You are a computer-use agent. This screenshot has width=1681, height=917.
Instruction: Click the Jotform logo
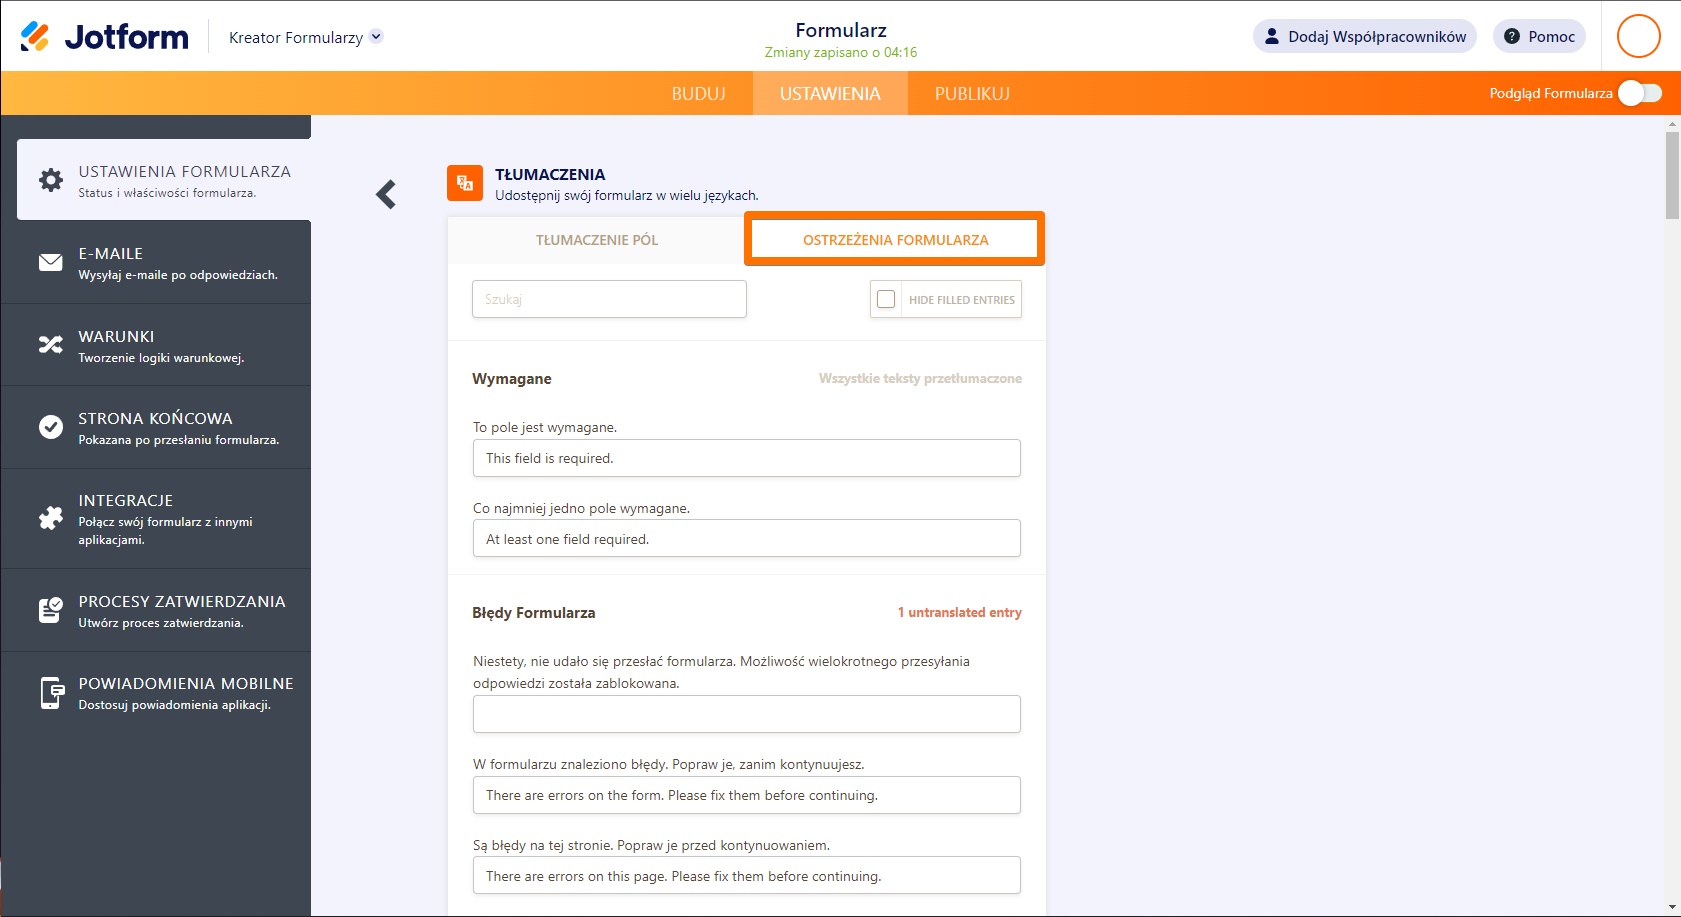click(x=103, y=35)
